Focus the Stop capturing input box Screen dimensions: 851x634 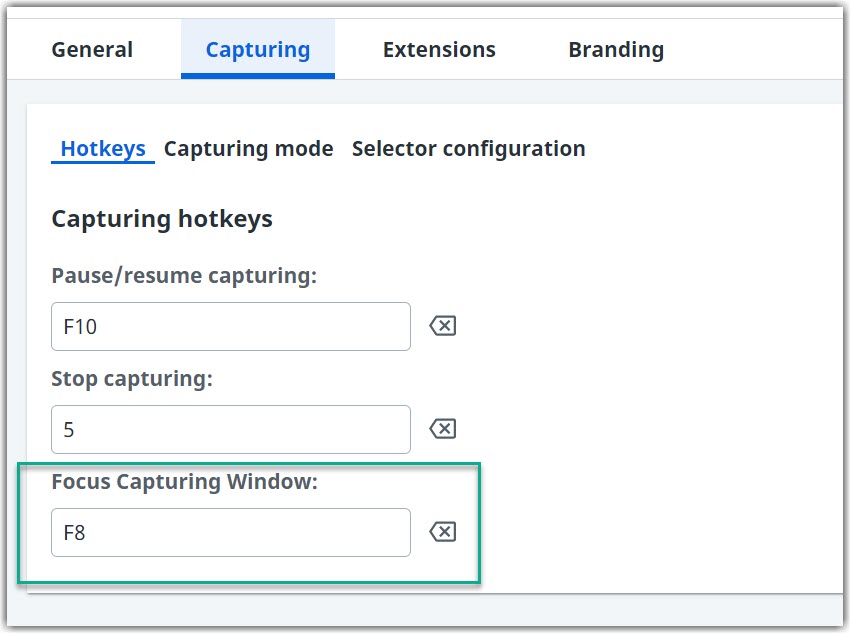(230, 429)
